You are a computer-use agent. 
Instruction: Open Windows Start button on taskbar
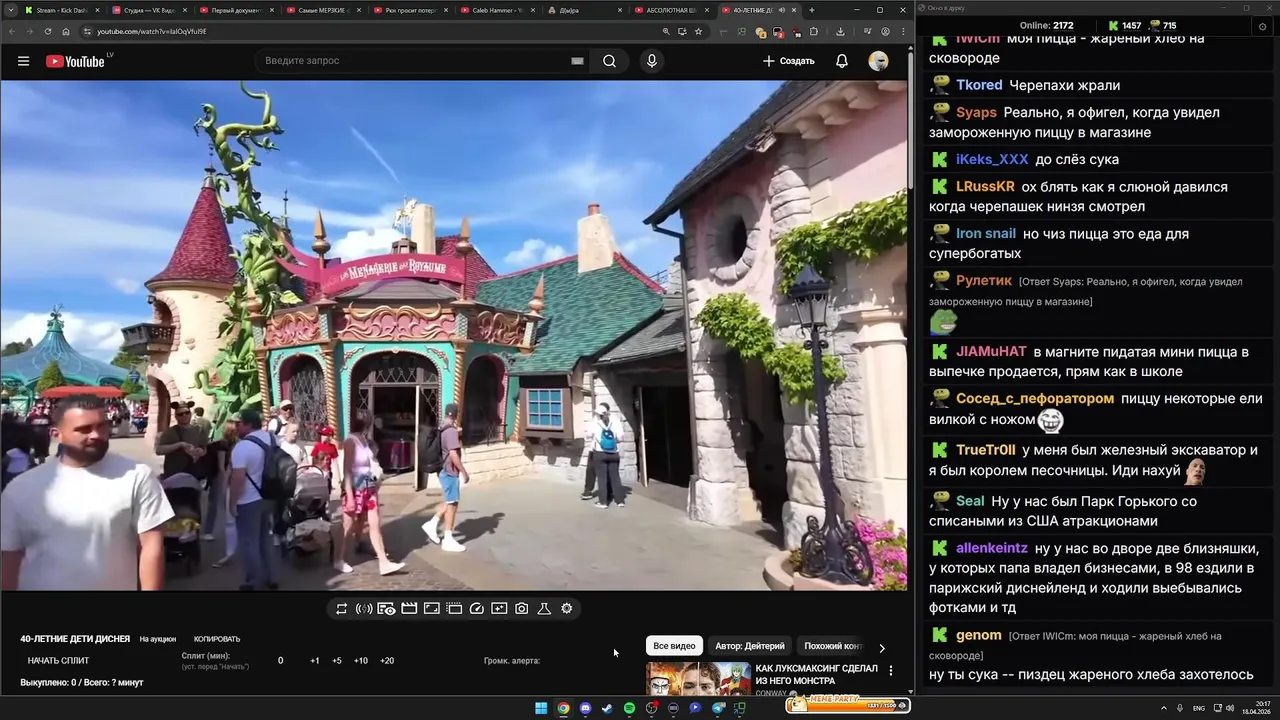tap(541, 708)
